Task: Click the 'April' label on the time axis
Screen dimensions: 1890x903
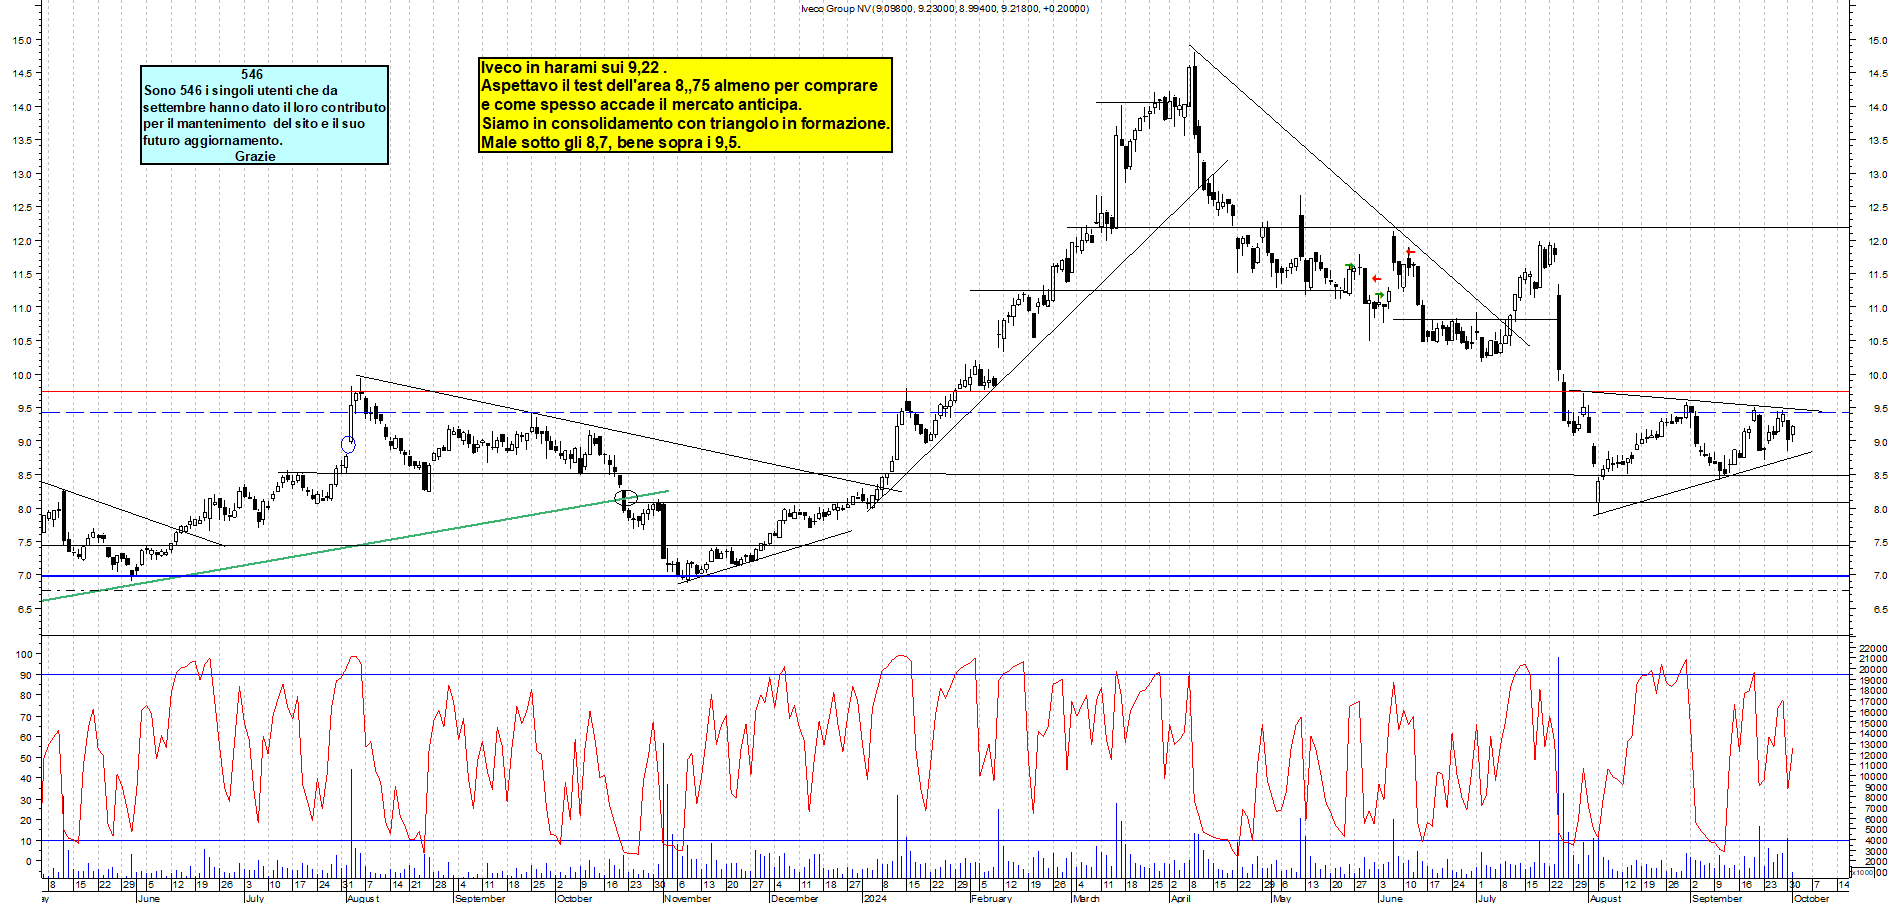Action: click(1180, 898)
